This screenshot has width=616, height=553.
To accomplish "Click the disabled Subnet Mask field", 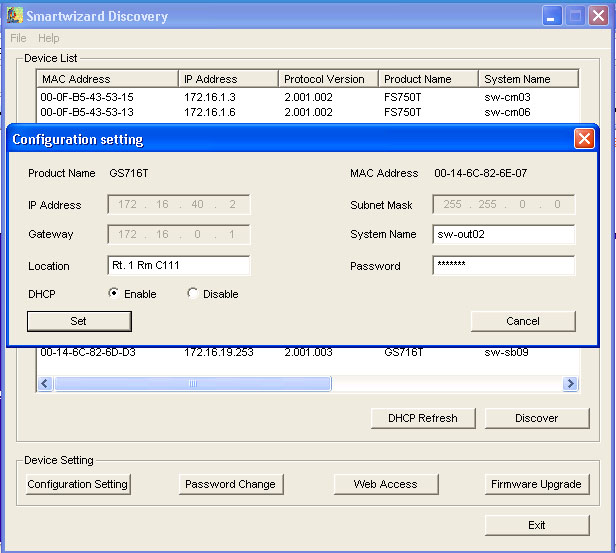I will pyautogui.click(x=504, y=204).
